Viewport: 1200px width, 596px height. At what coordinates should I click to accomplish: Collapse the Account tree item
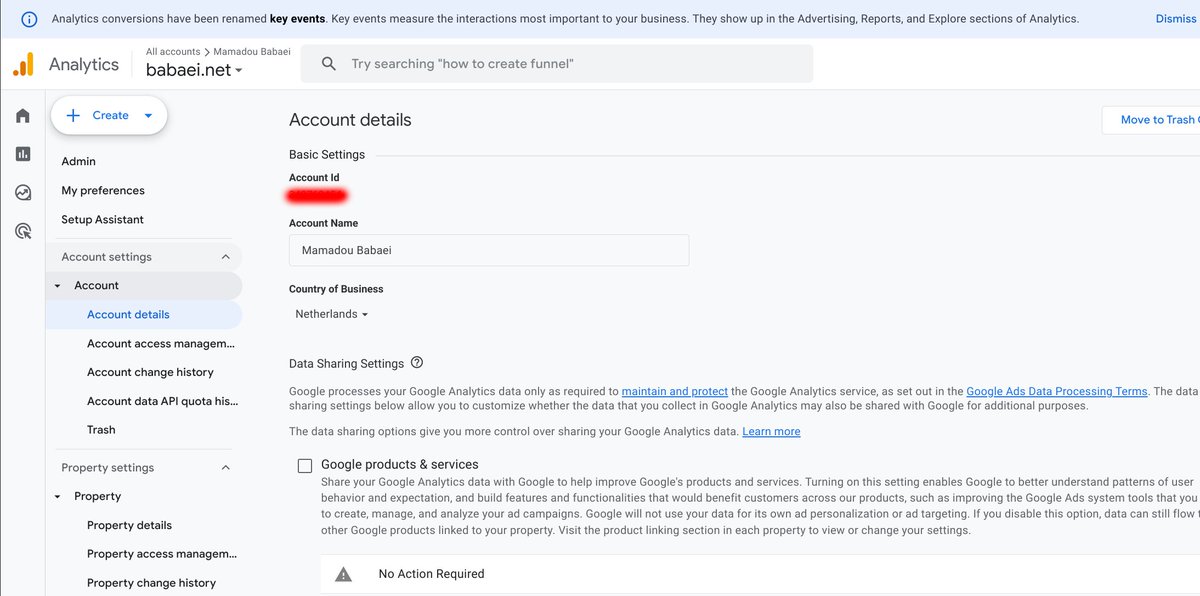click(x=57, y=286)
